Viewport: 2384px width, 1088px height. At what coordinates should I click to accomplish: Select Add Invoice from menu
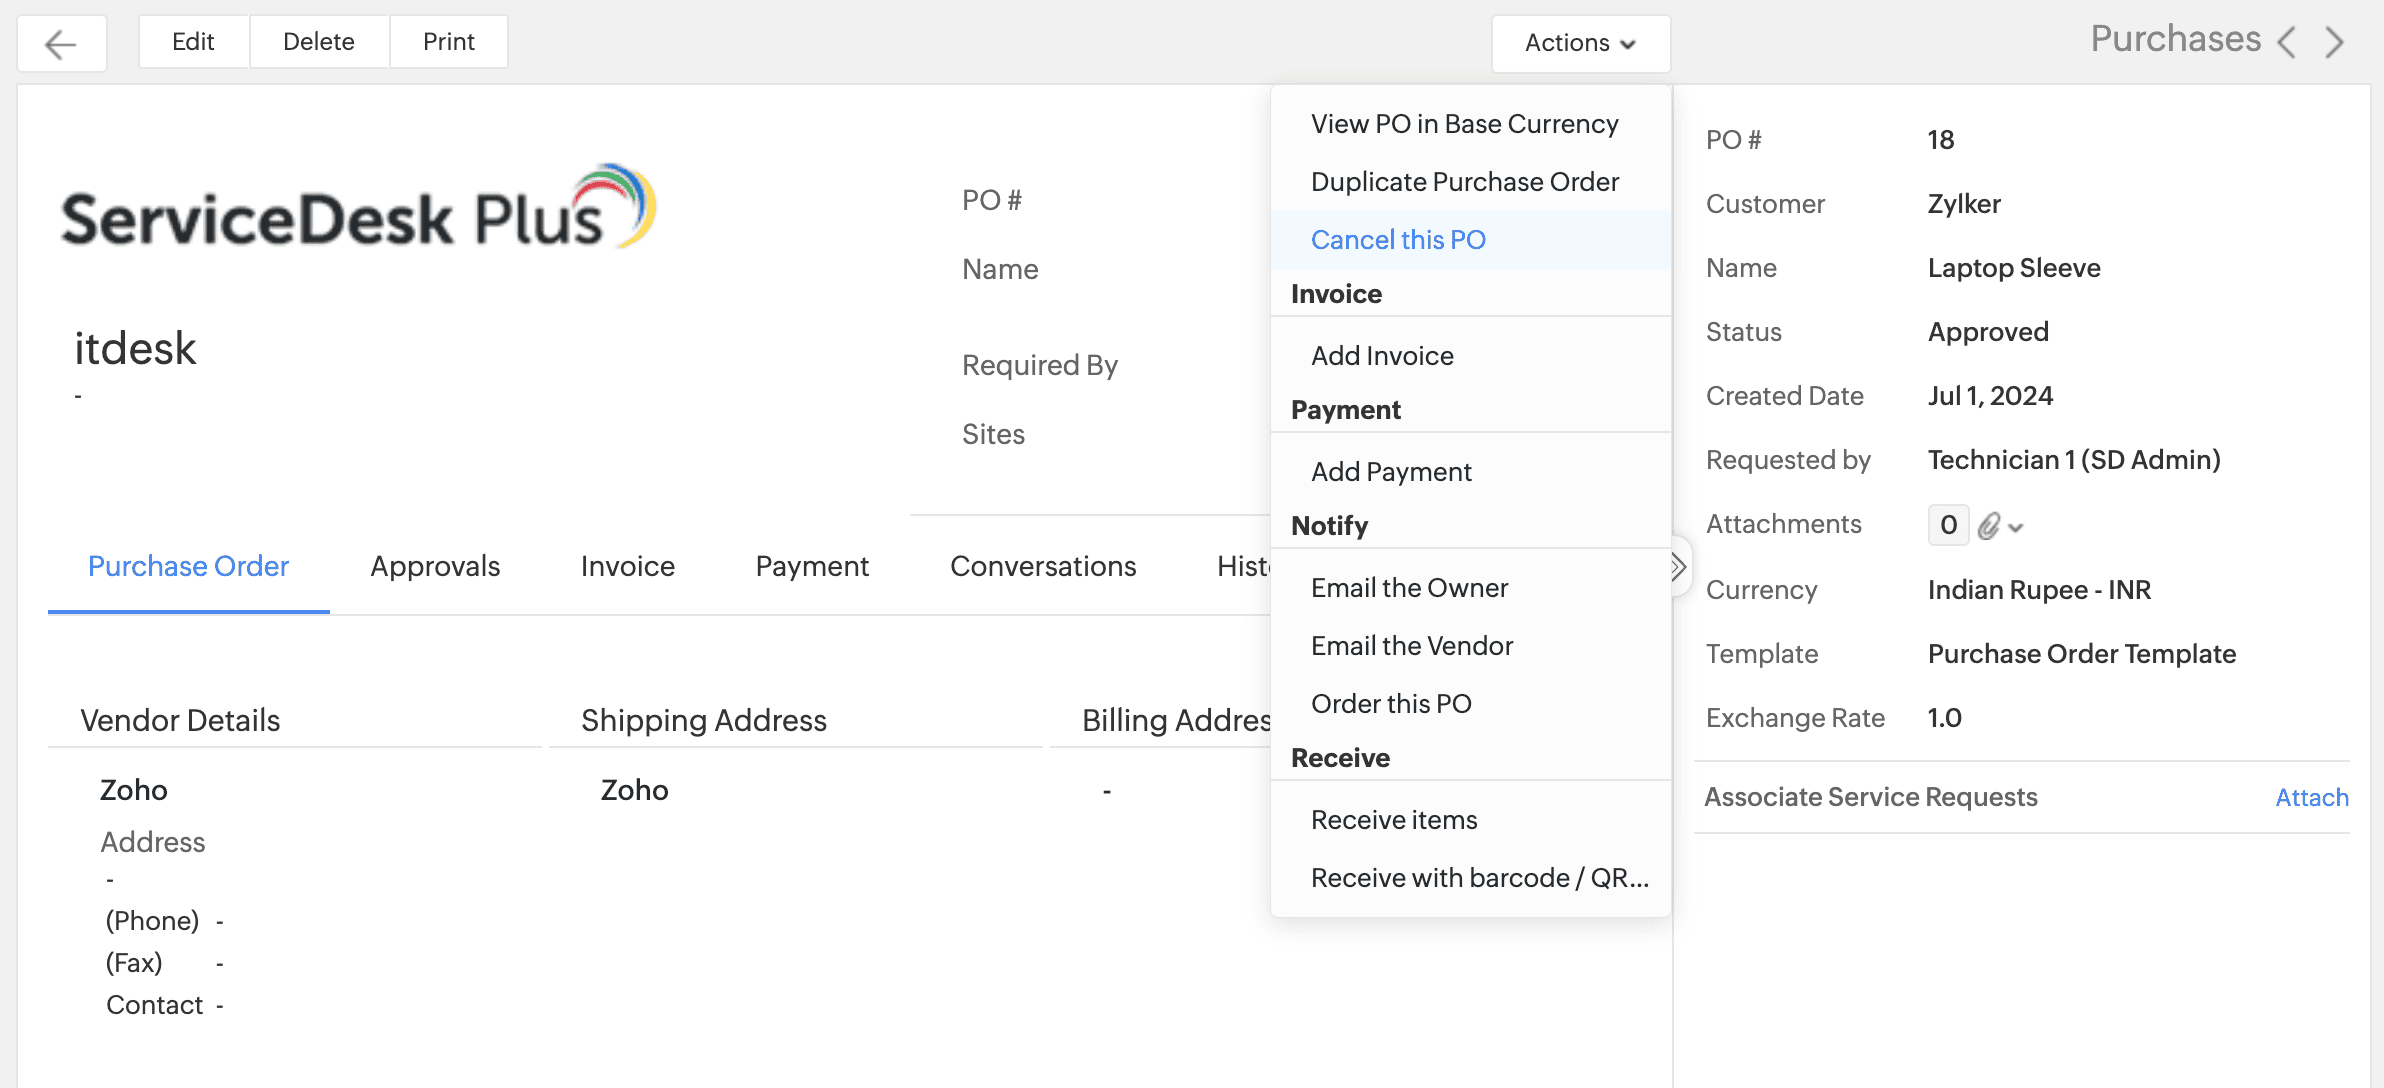tap(1382, 356)
